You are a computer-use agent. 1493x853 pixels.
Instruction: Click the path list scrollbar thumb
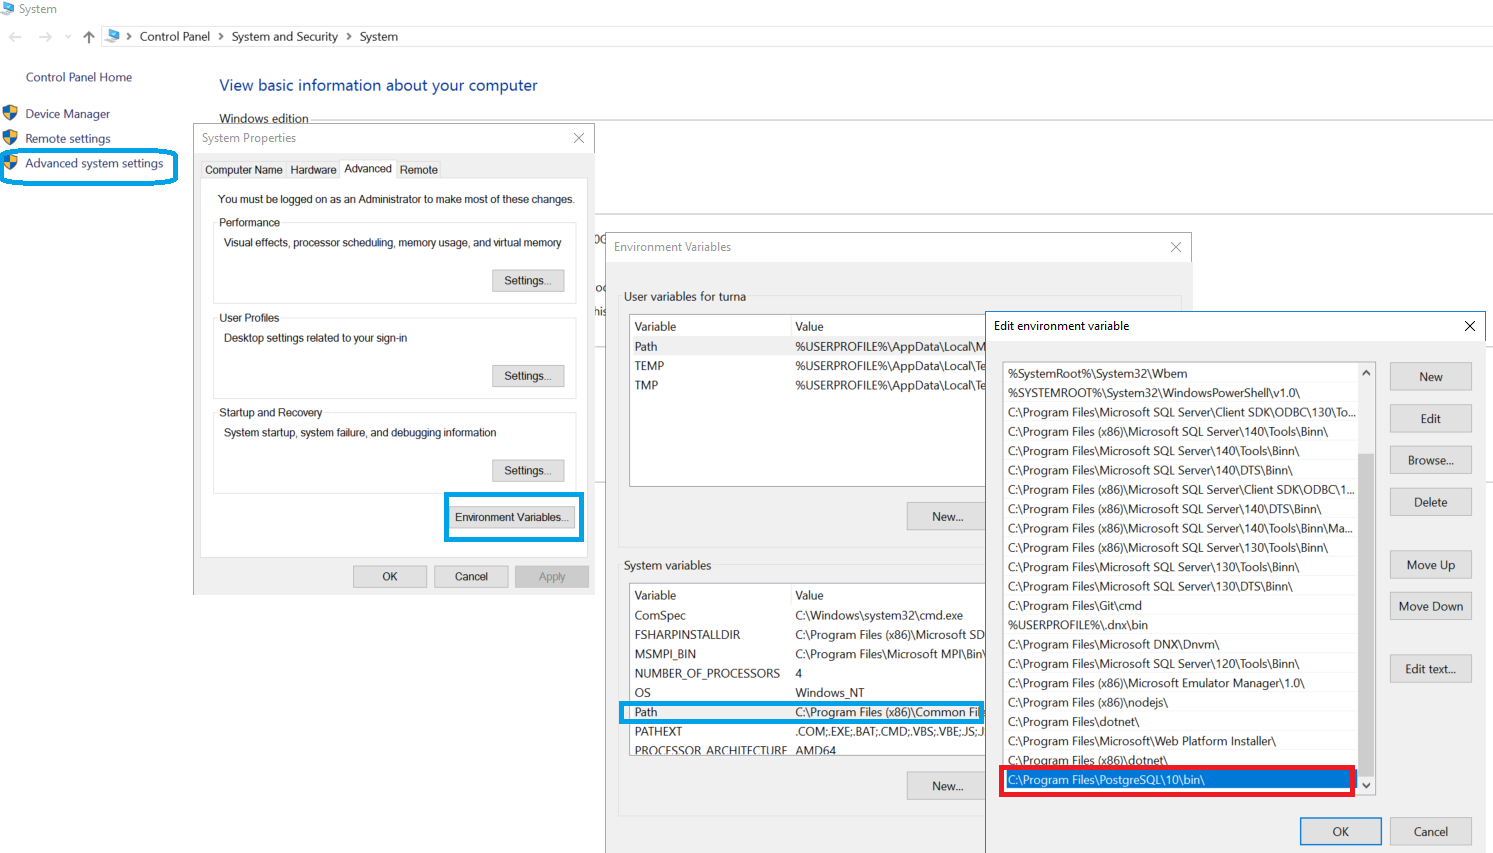1366,614
